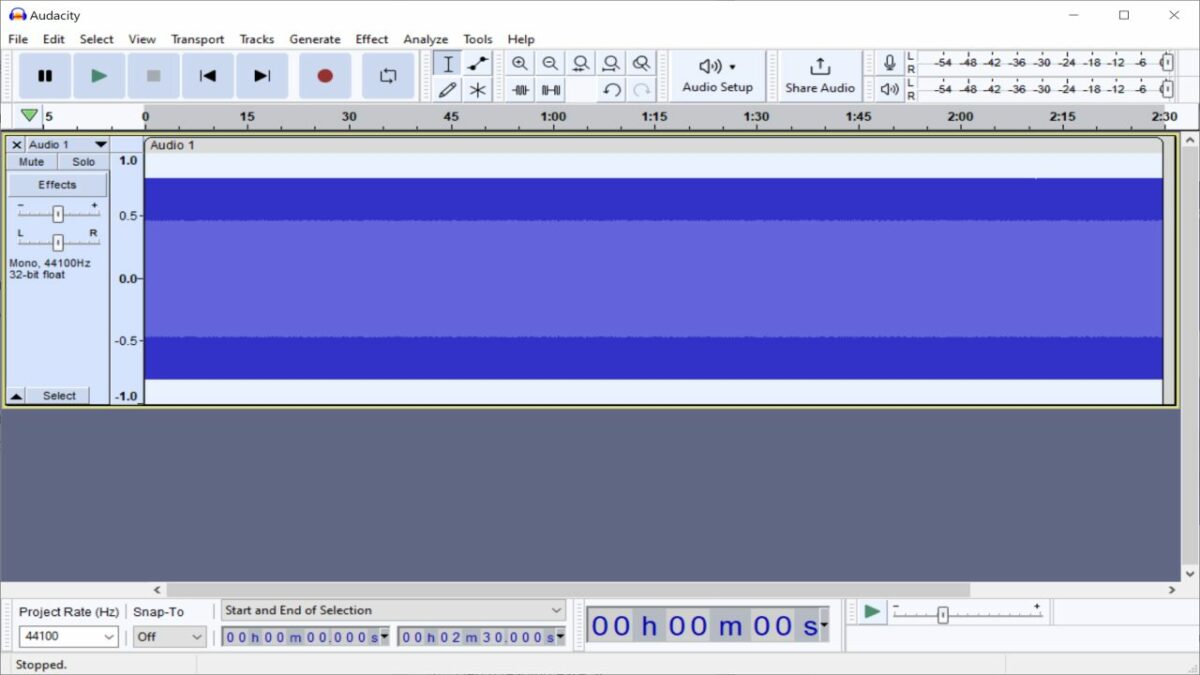Viewport: 1200px width, 675px height.
Task: Select the Envelope tool
Action: coord(478,64)
